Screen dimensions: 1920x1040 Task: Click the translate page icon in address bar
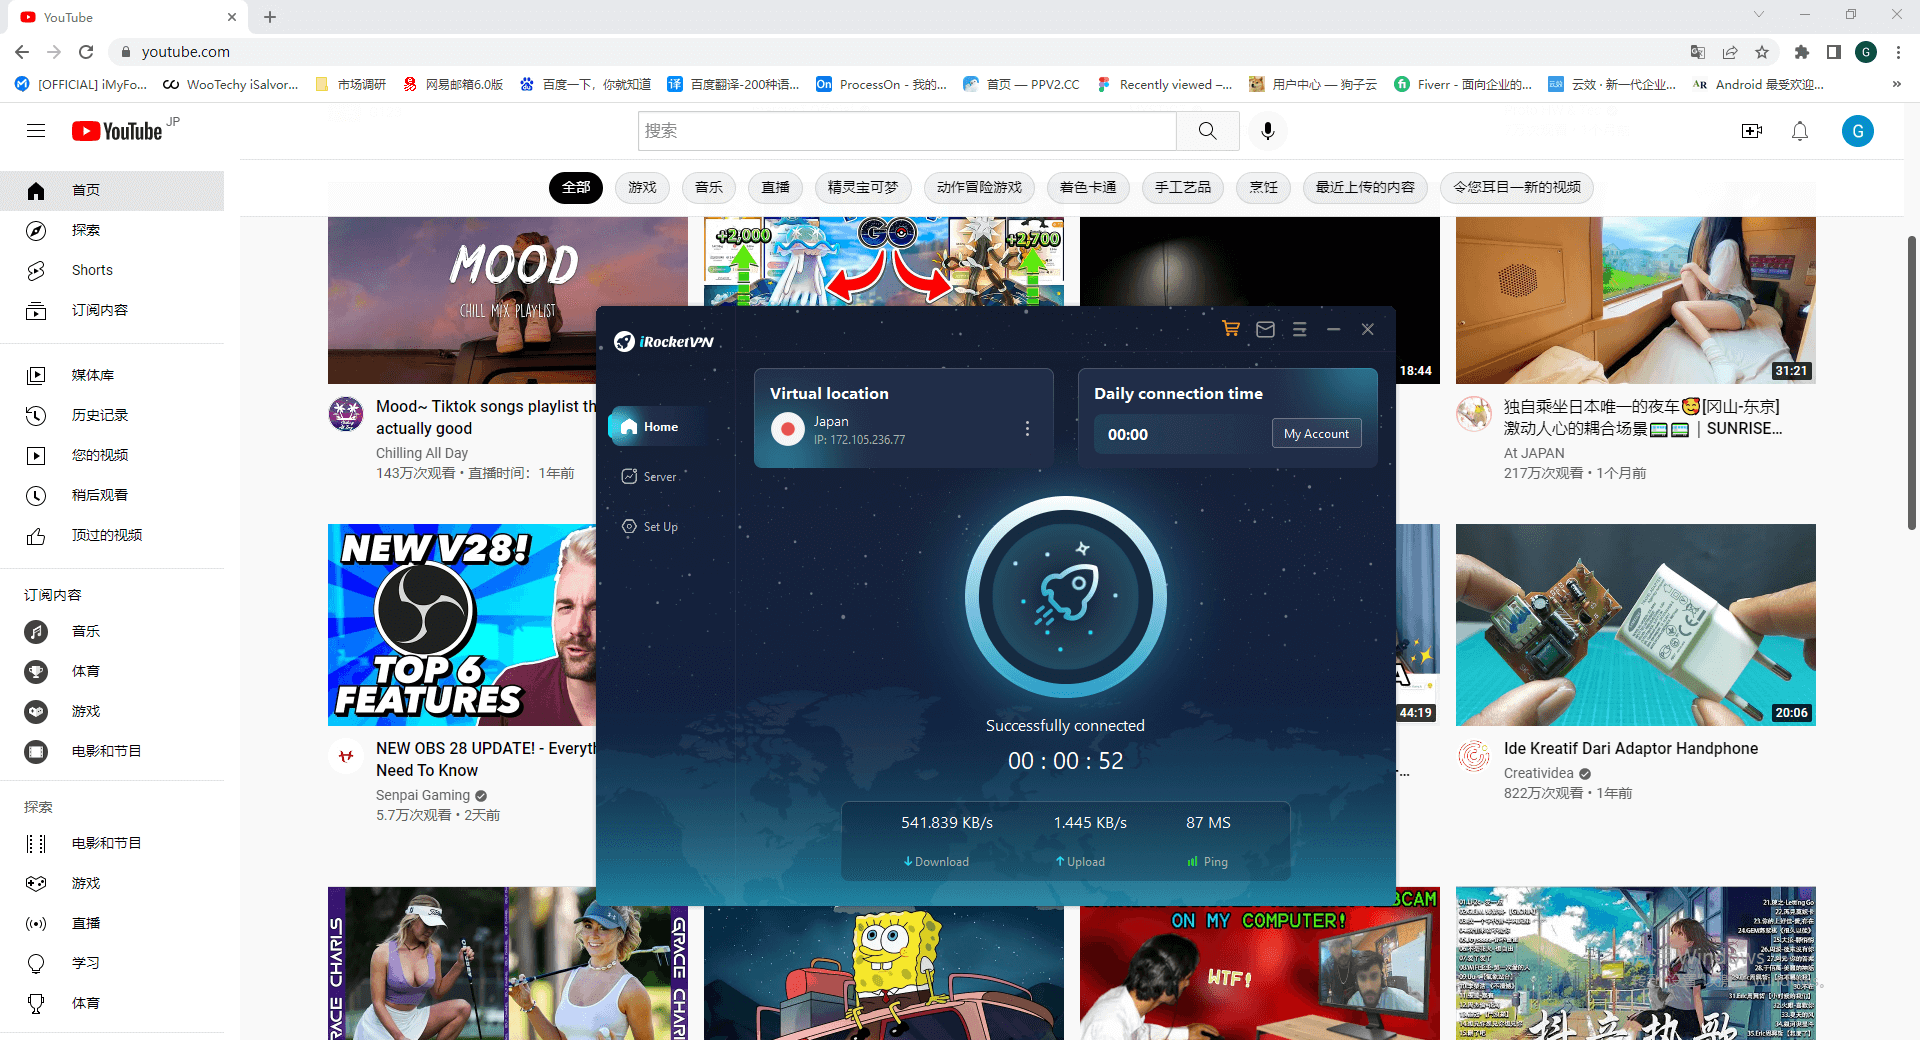(x=1698, y=52)
